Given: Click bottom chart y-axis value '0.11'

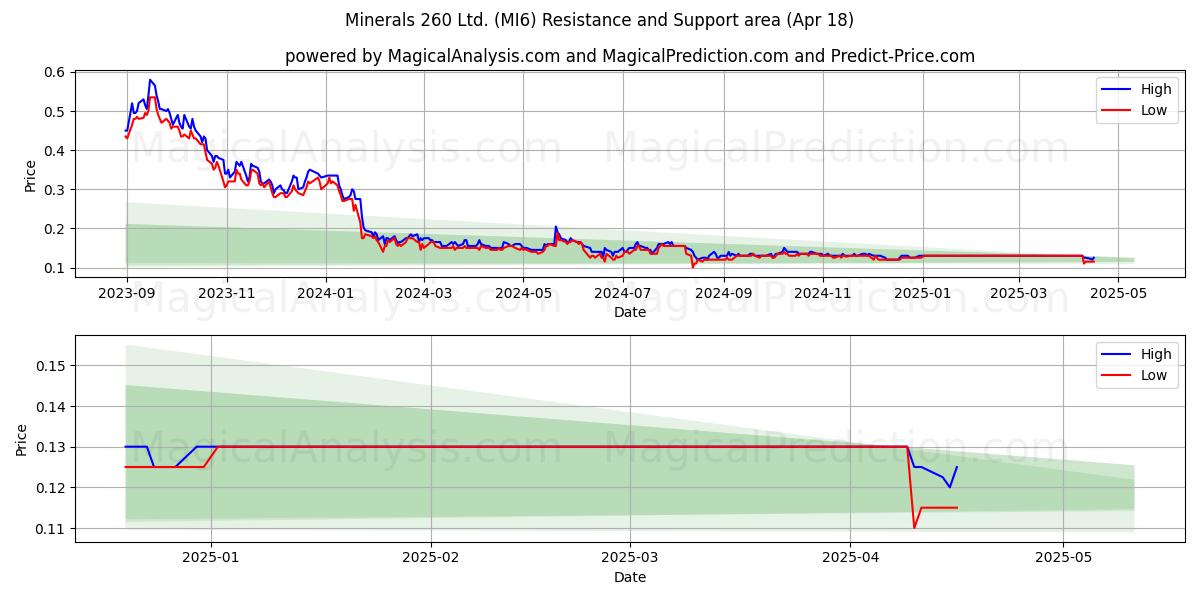Looking at the screenshot, I should 50,528.
